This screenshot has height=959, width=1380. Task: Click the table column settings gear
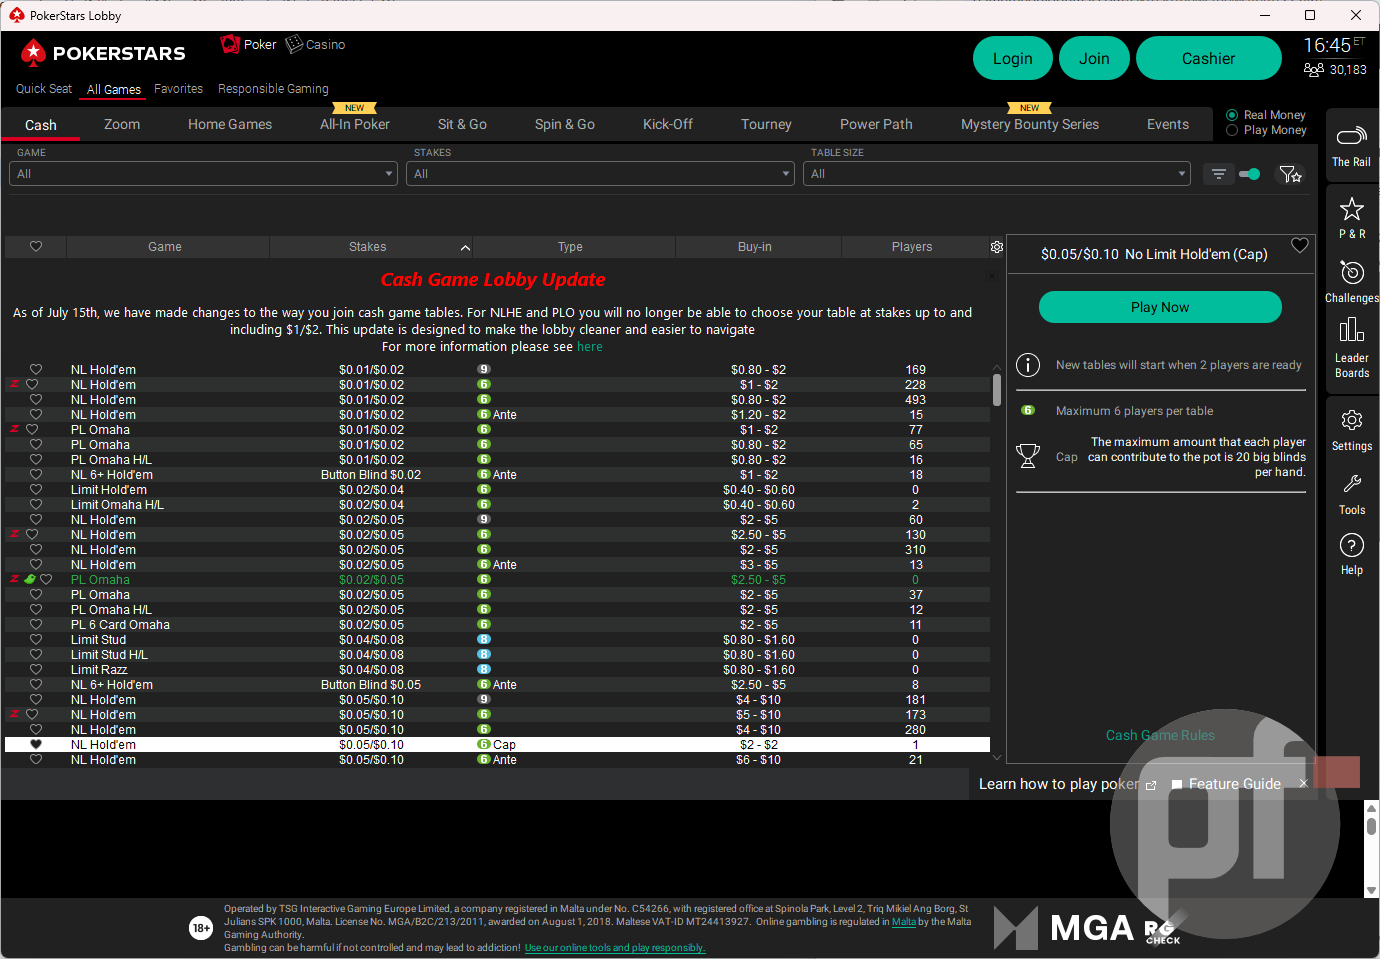tap(996, 247)
